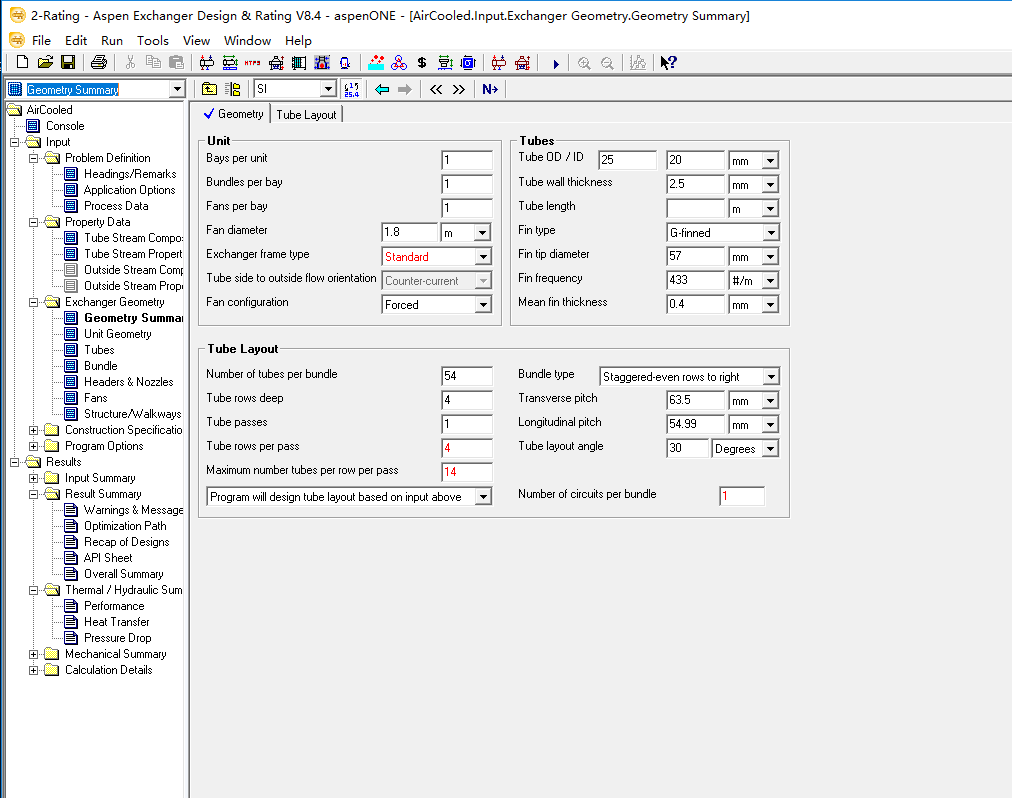The width and height of the screenshot is (1012, 798).
Task: Click the empty Tube length input field
Action: (695, 209)
